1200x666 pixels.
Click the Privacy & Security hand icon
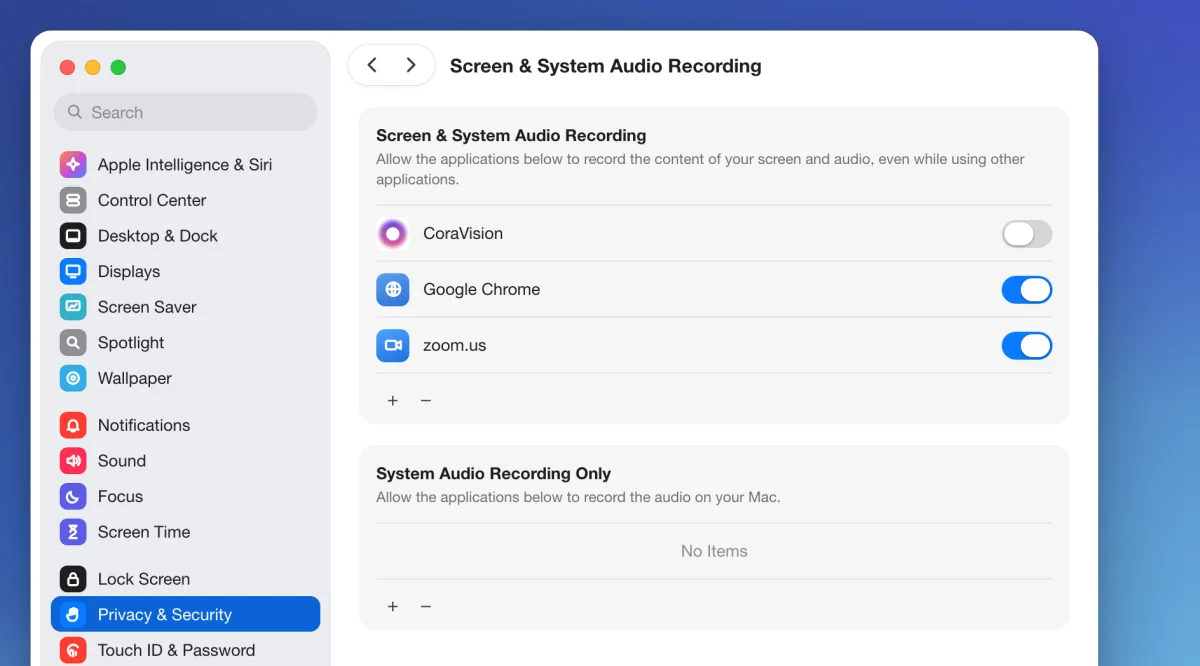point(73,614)
